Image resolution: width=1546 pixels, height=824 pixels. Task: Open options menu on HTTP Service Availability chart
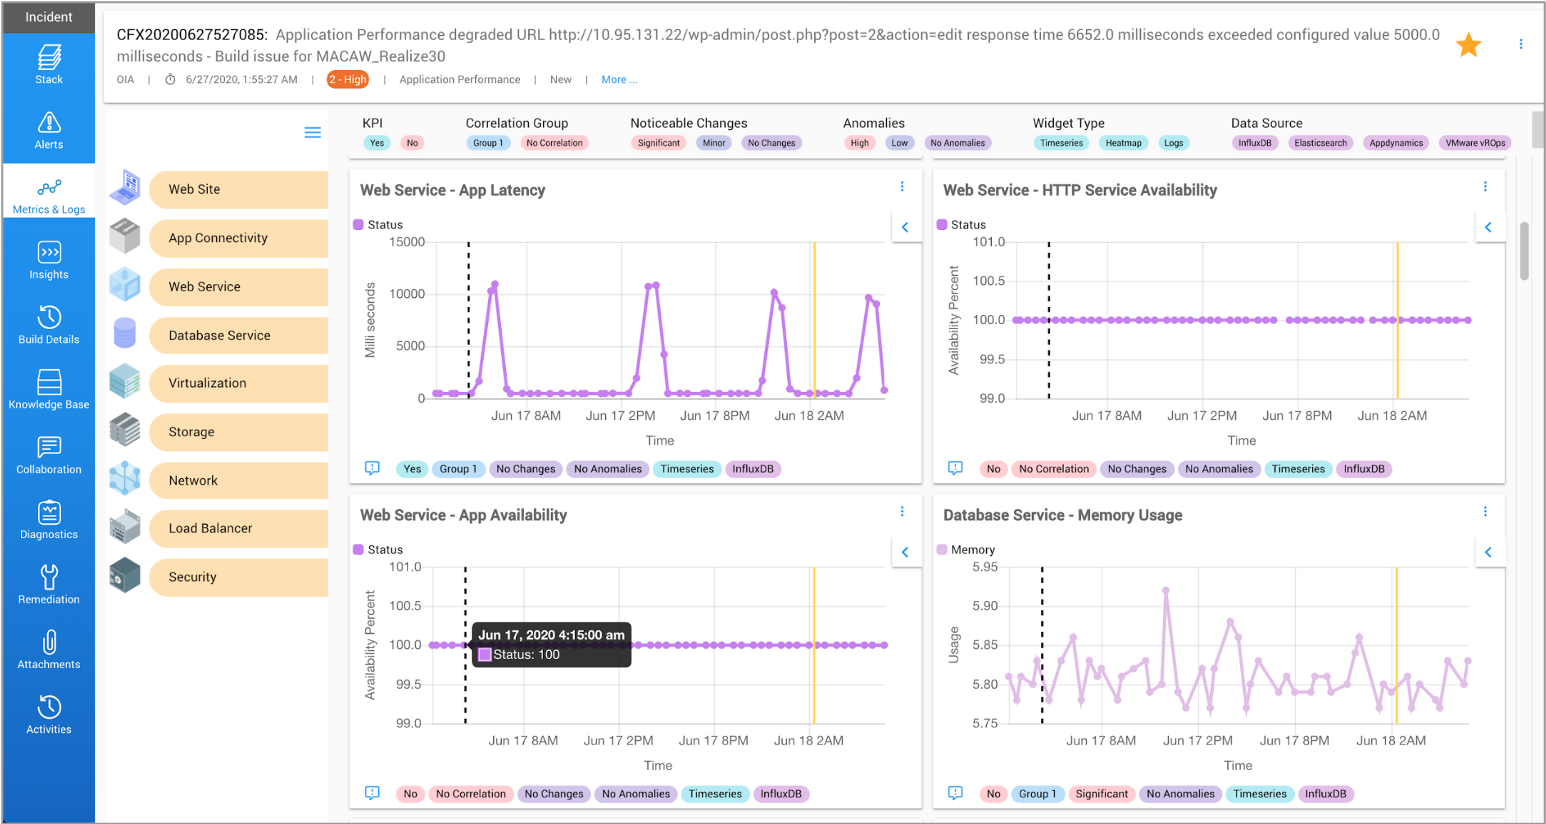[x=1486, y=186]
